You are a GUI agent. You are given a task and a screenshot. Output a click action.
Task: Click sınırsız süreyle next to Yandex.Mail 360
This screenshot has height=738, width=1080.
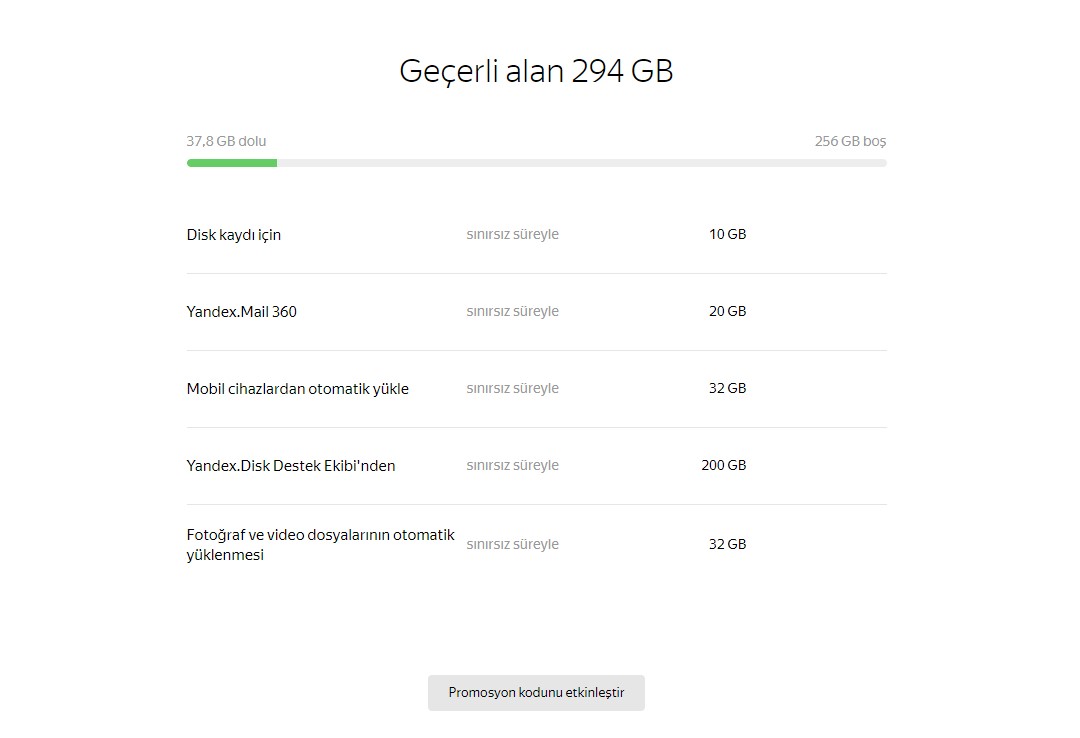(512, 311)
